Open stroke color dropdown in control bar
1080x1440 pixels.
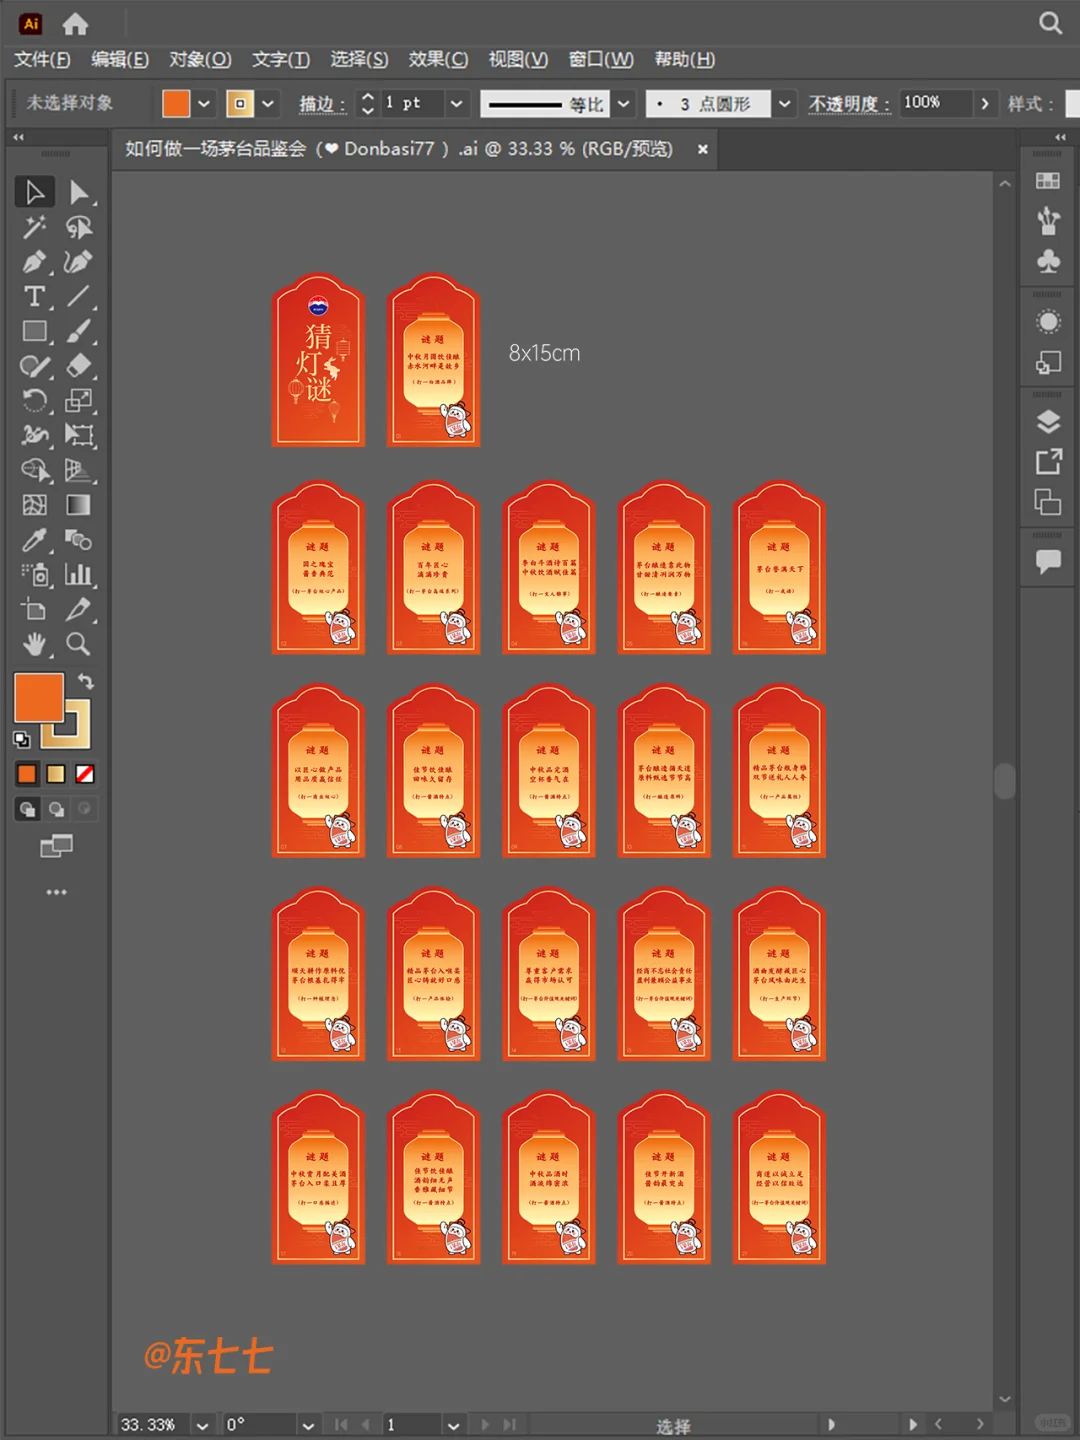268,103
